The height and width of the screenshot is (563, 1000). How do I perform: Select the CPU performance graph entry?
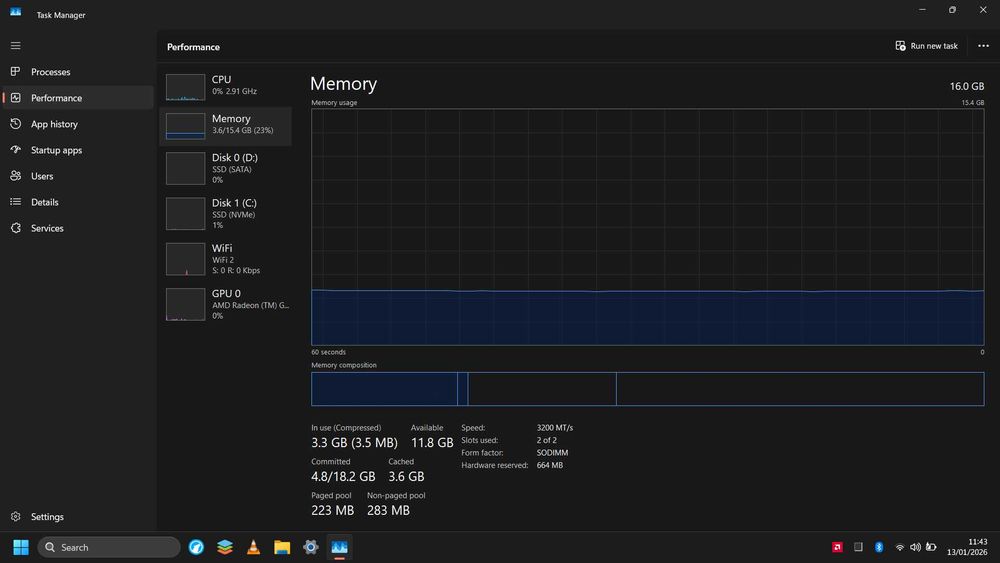(x=226, y=86)
